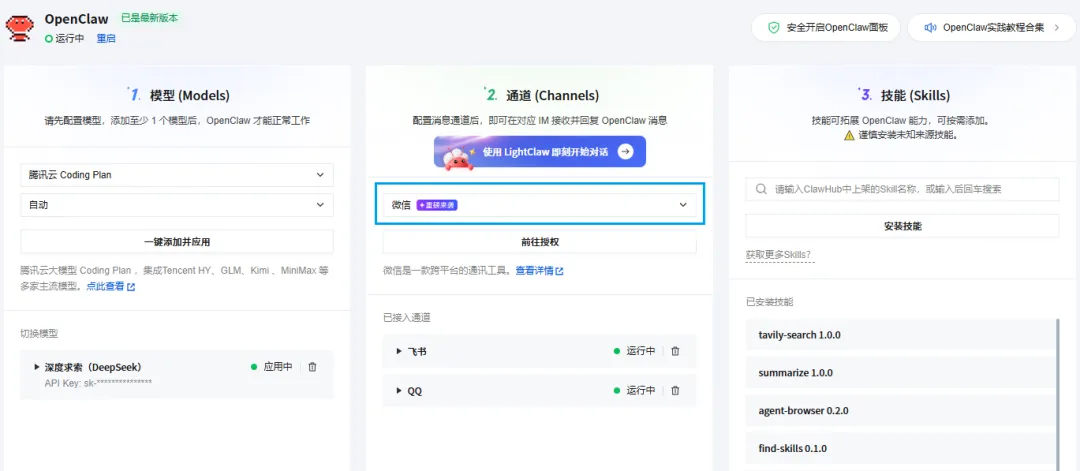Click the 切换模型 label
This screenshot has height=471, width=1080.
39,333
